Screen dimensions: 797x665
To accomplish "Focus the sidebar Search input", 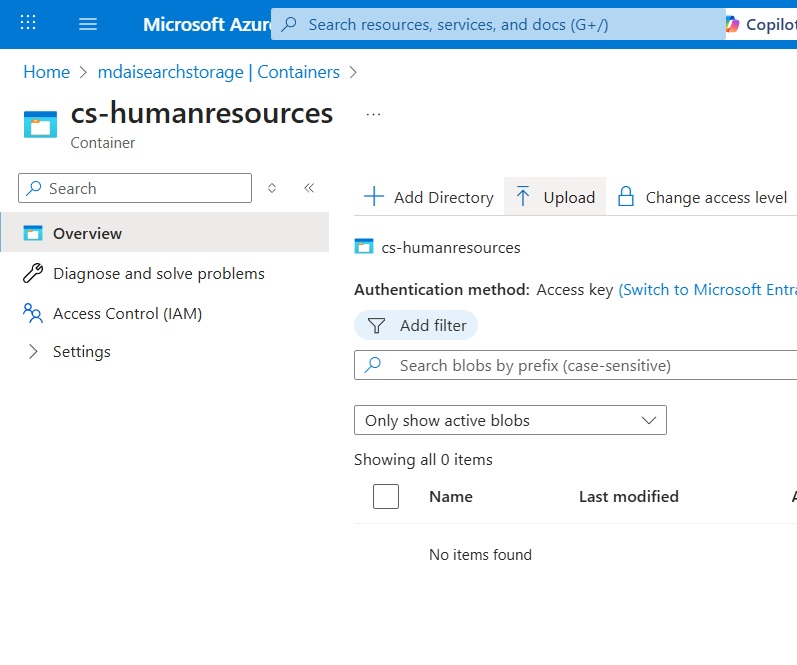I will click(135, 188).
